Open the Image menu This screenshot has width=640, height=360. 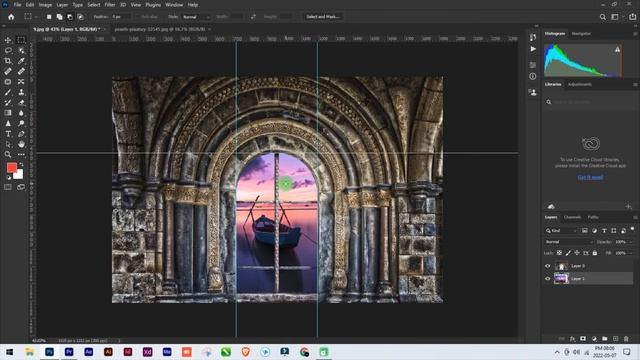[x=45, y=5]
